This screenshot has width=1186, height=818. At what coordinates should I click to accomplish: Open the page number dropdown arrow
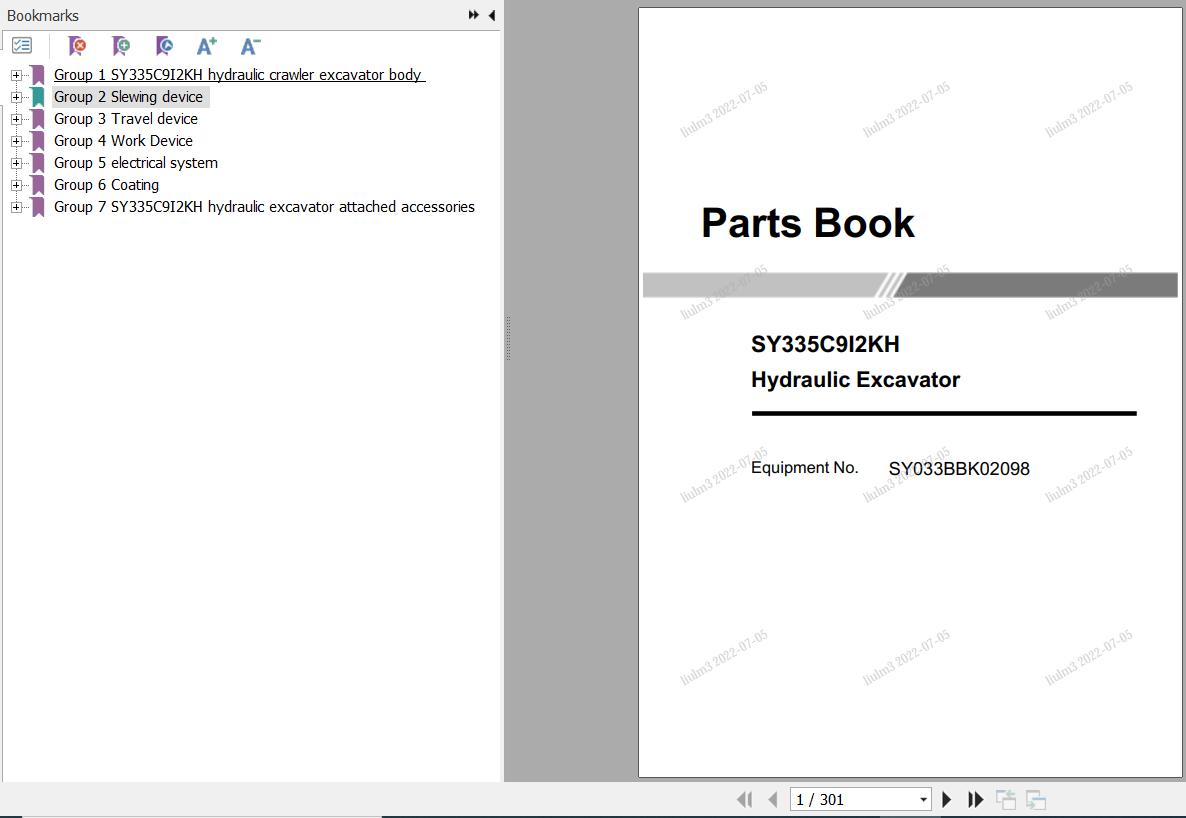(923, 800)
